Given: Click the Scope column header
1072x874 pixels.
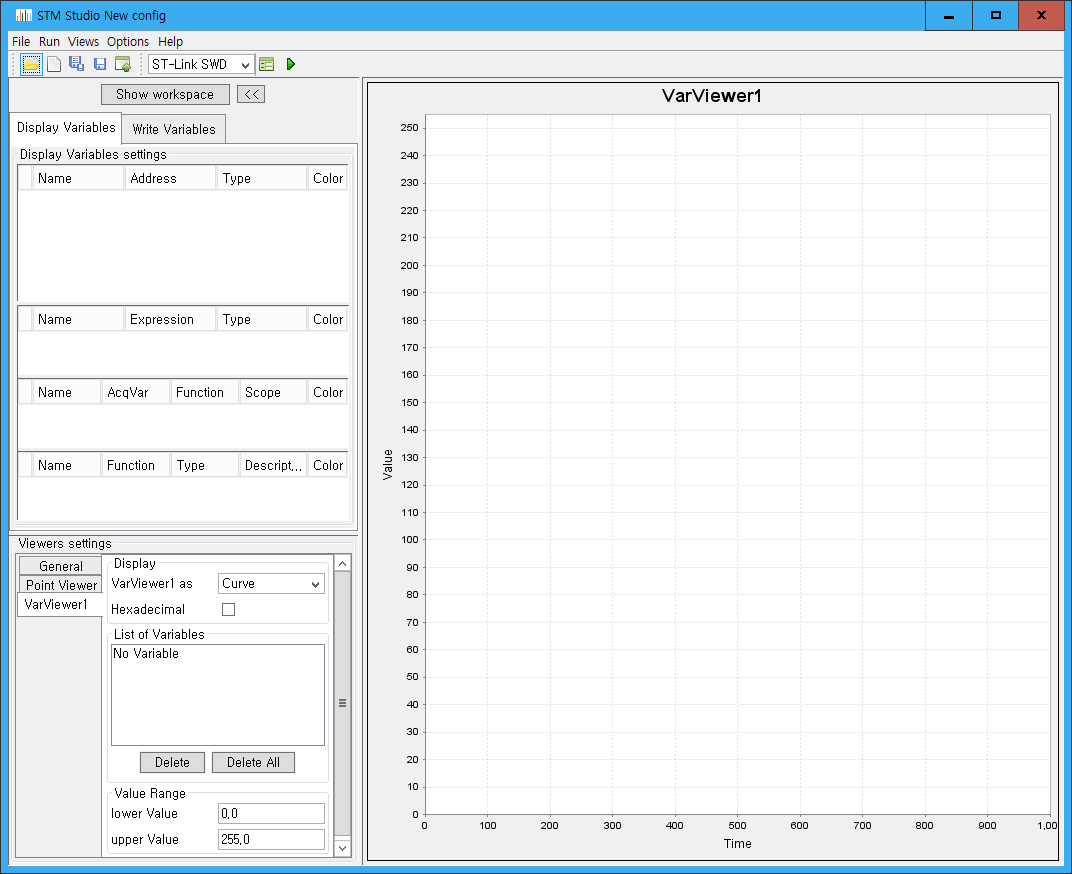Looking at the screenshot, I should click(273, 393).
